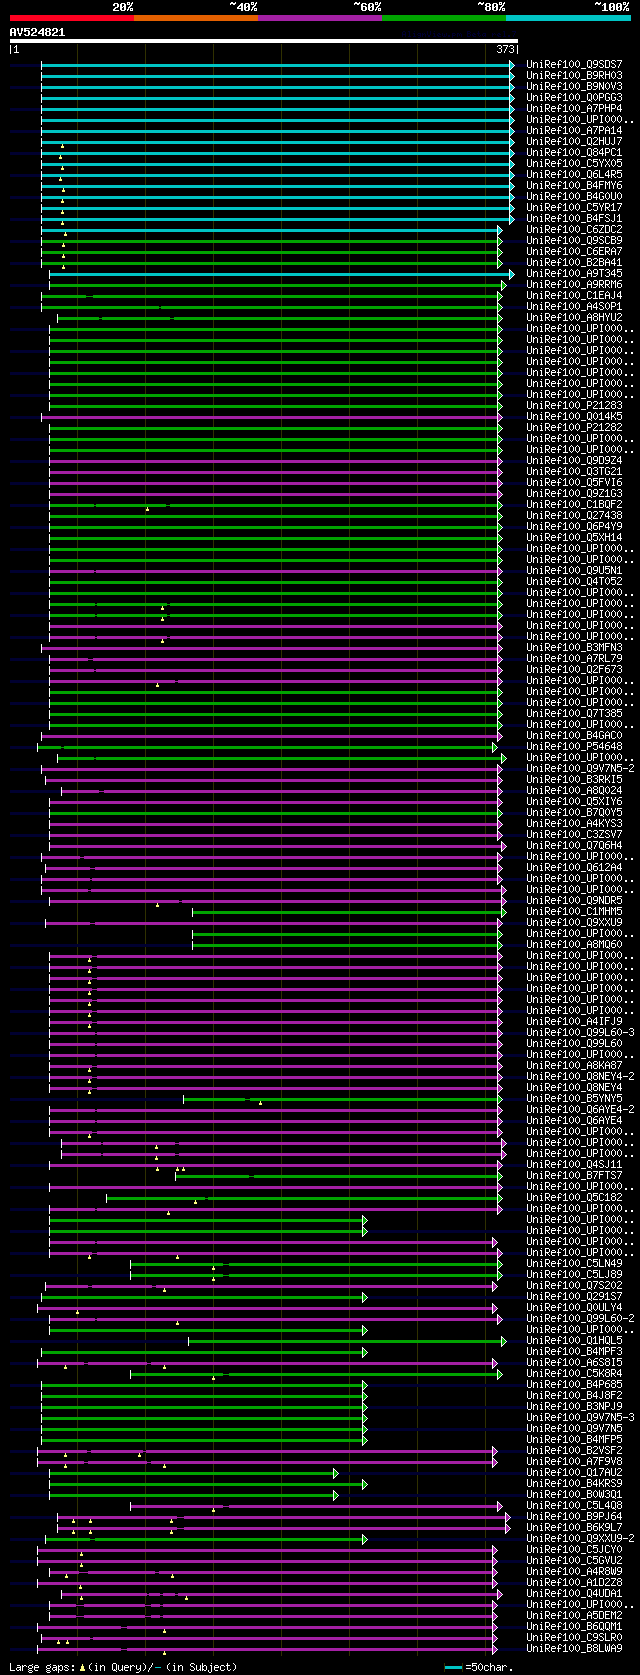Click the UniRef100_B4G0U0 label
The width and height of the screenshot is (640, 1675).
(x=574, y=197)
